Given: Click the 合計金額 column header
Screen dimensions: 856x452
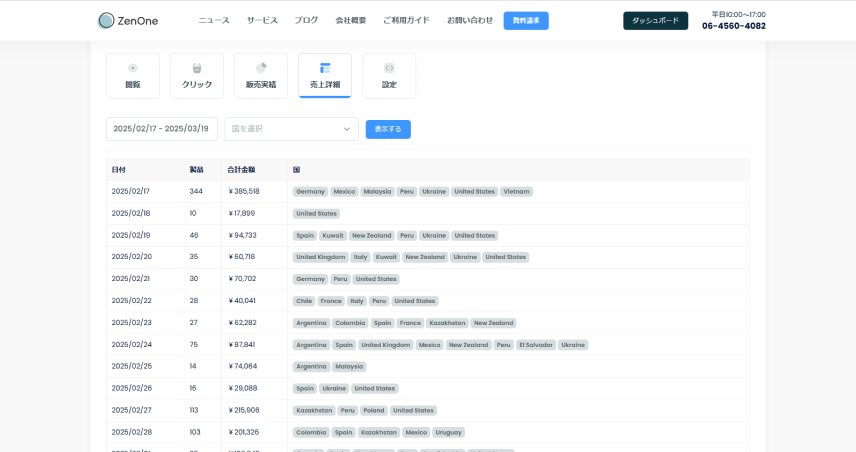Looking at the screenshot, I should click(x=241, y=169).
